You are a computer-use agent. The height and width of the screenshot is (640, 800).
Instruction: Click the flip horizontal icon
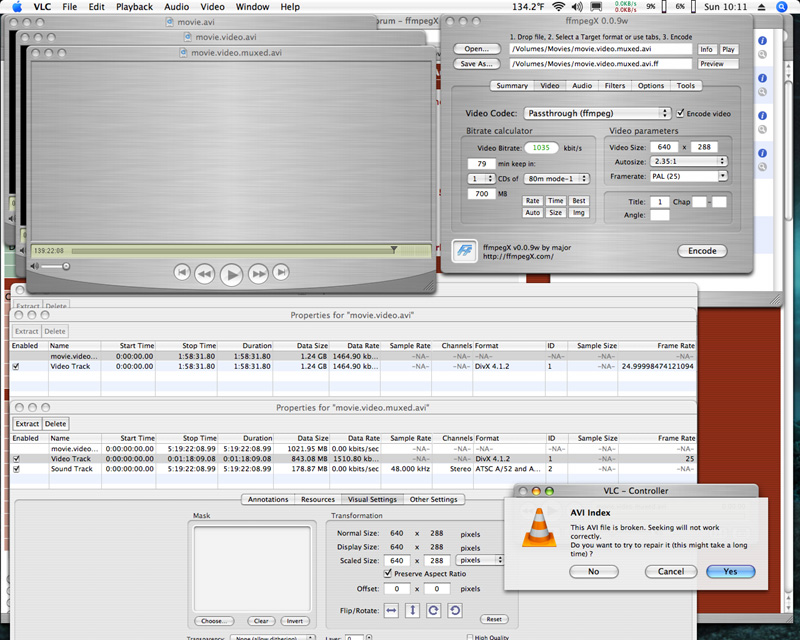click(x=391, y=610)
